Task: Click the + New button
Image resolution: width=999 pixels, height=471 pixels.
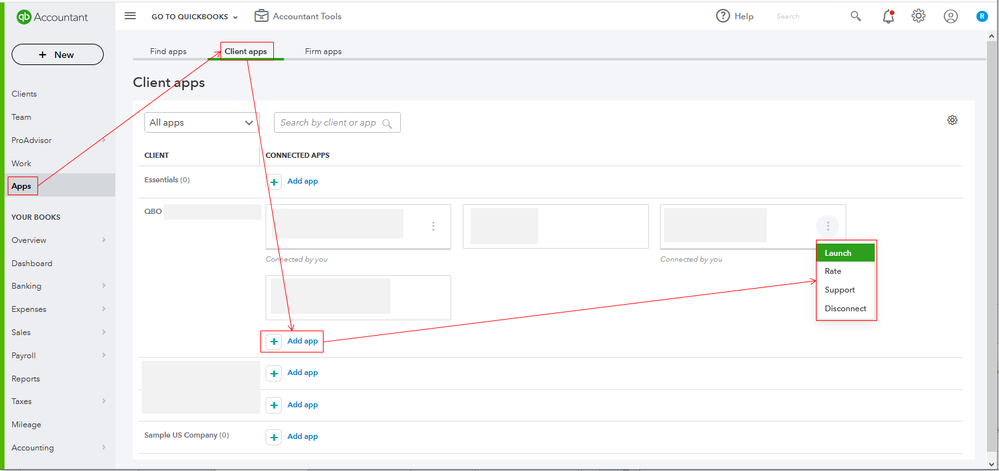Action: pos(57,55)
